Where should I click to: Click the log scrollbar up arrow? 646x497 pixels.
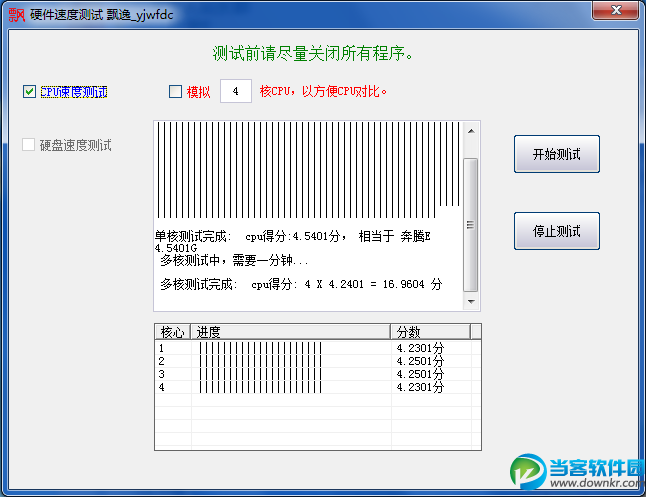(x=471, y=131)
